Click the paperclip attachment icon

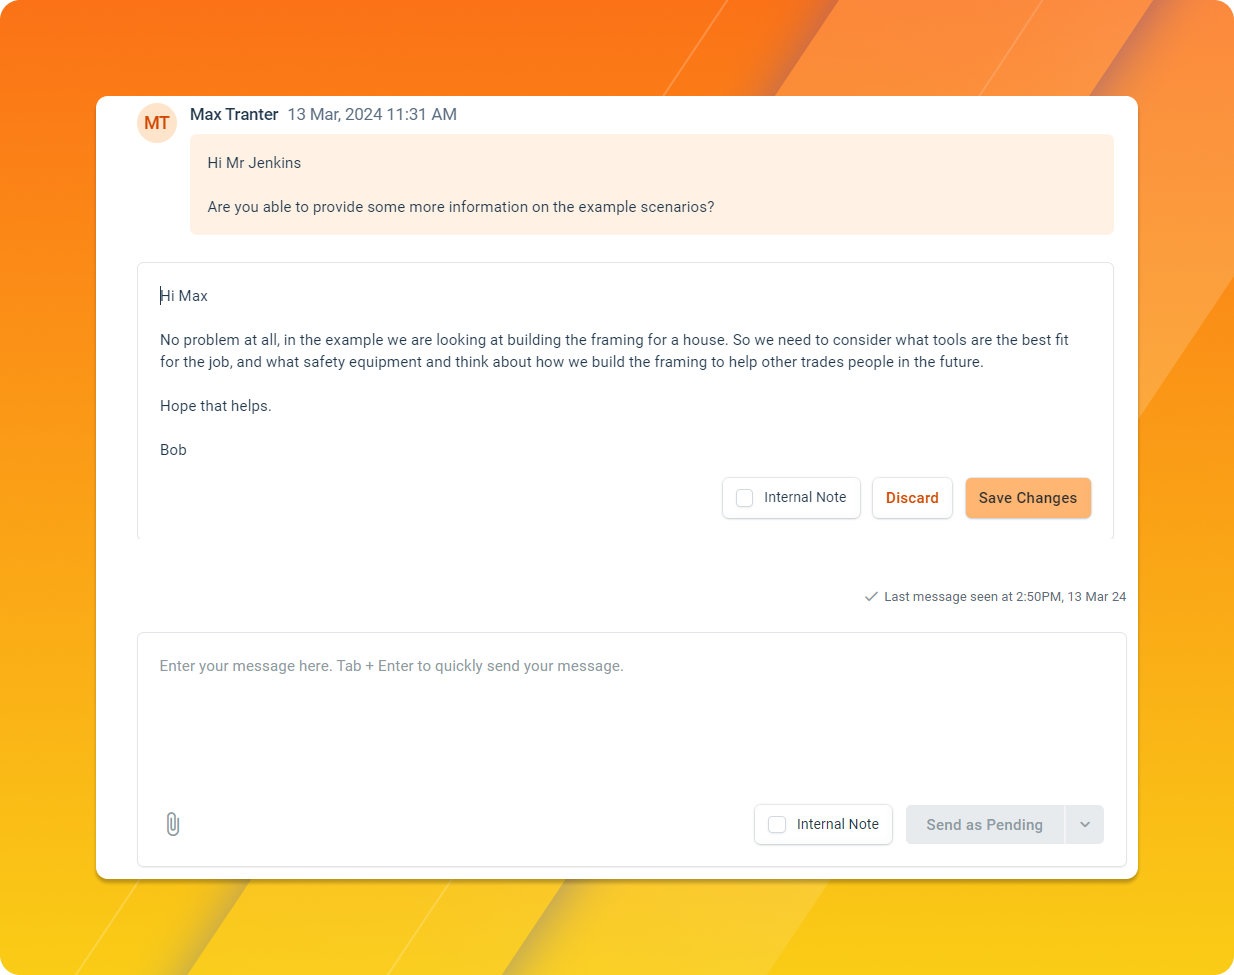[172, 824]
